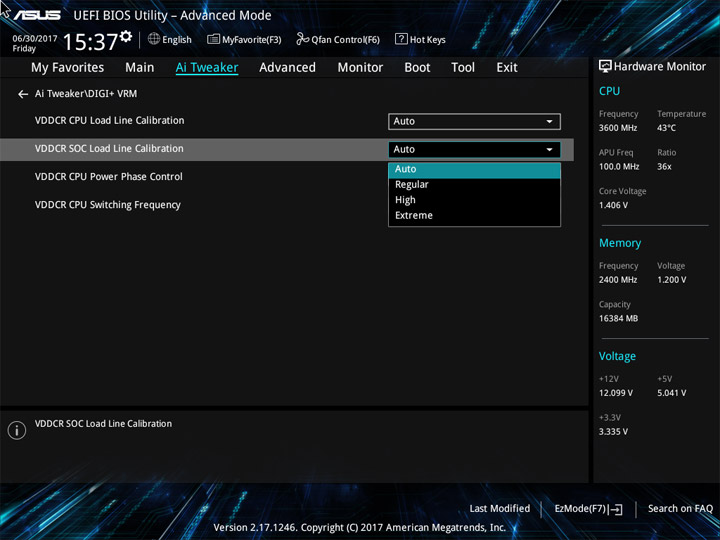
Task: Open MyFavorite(F3) list icon
Action: [213, 39]
